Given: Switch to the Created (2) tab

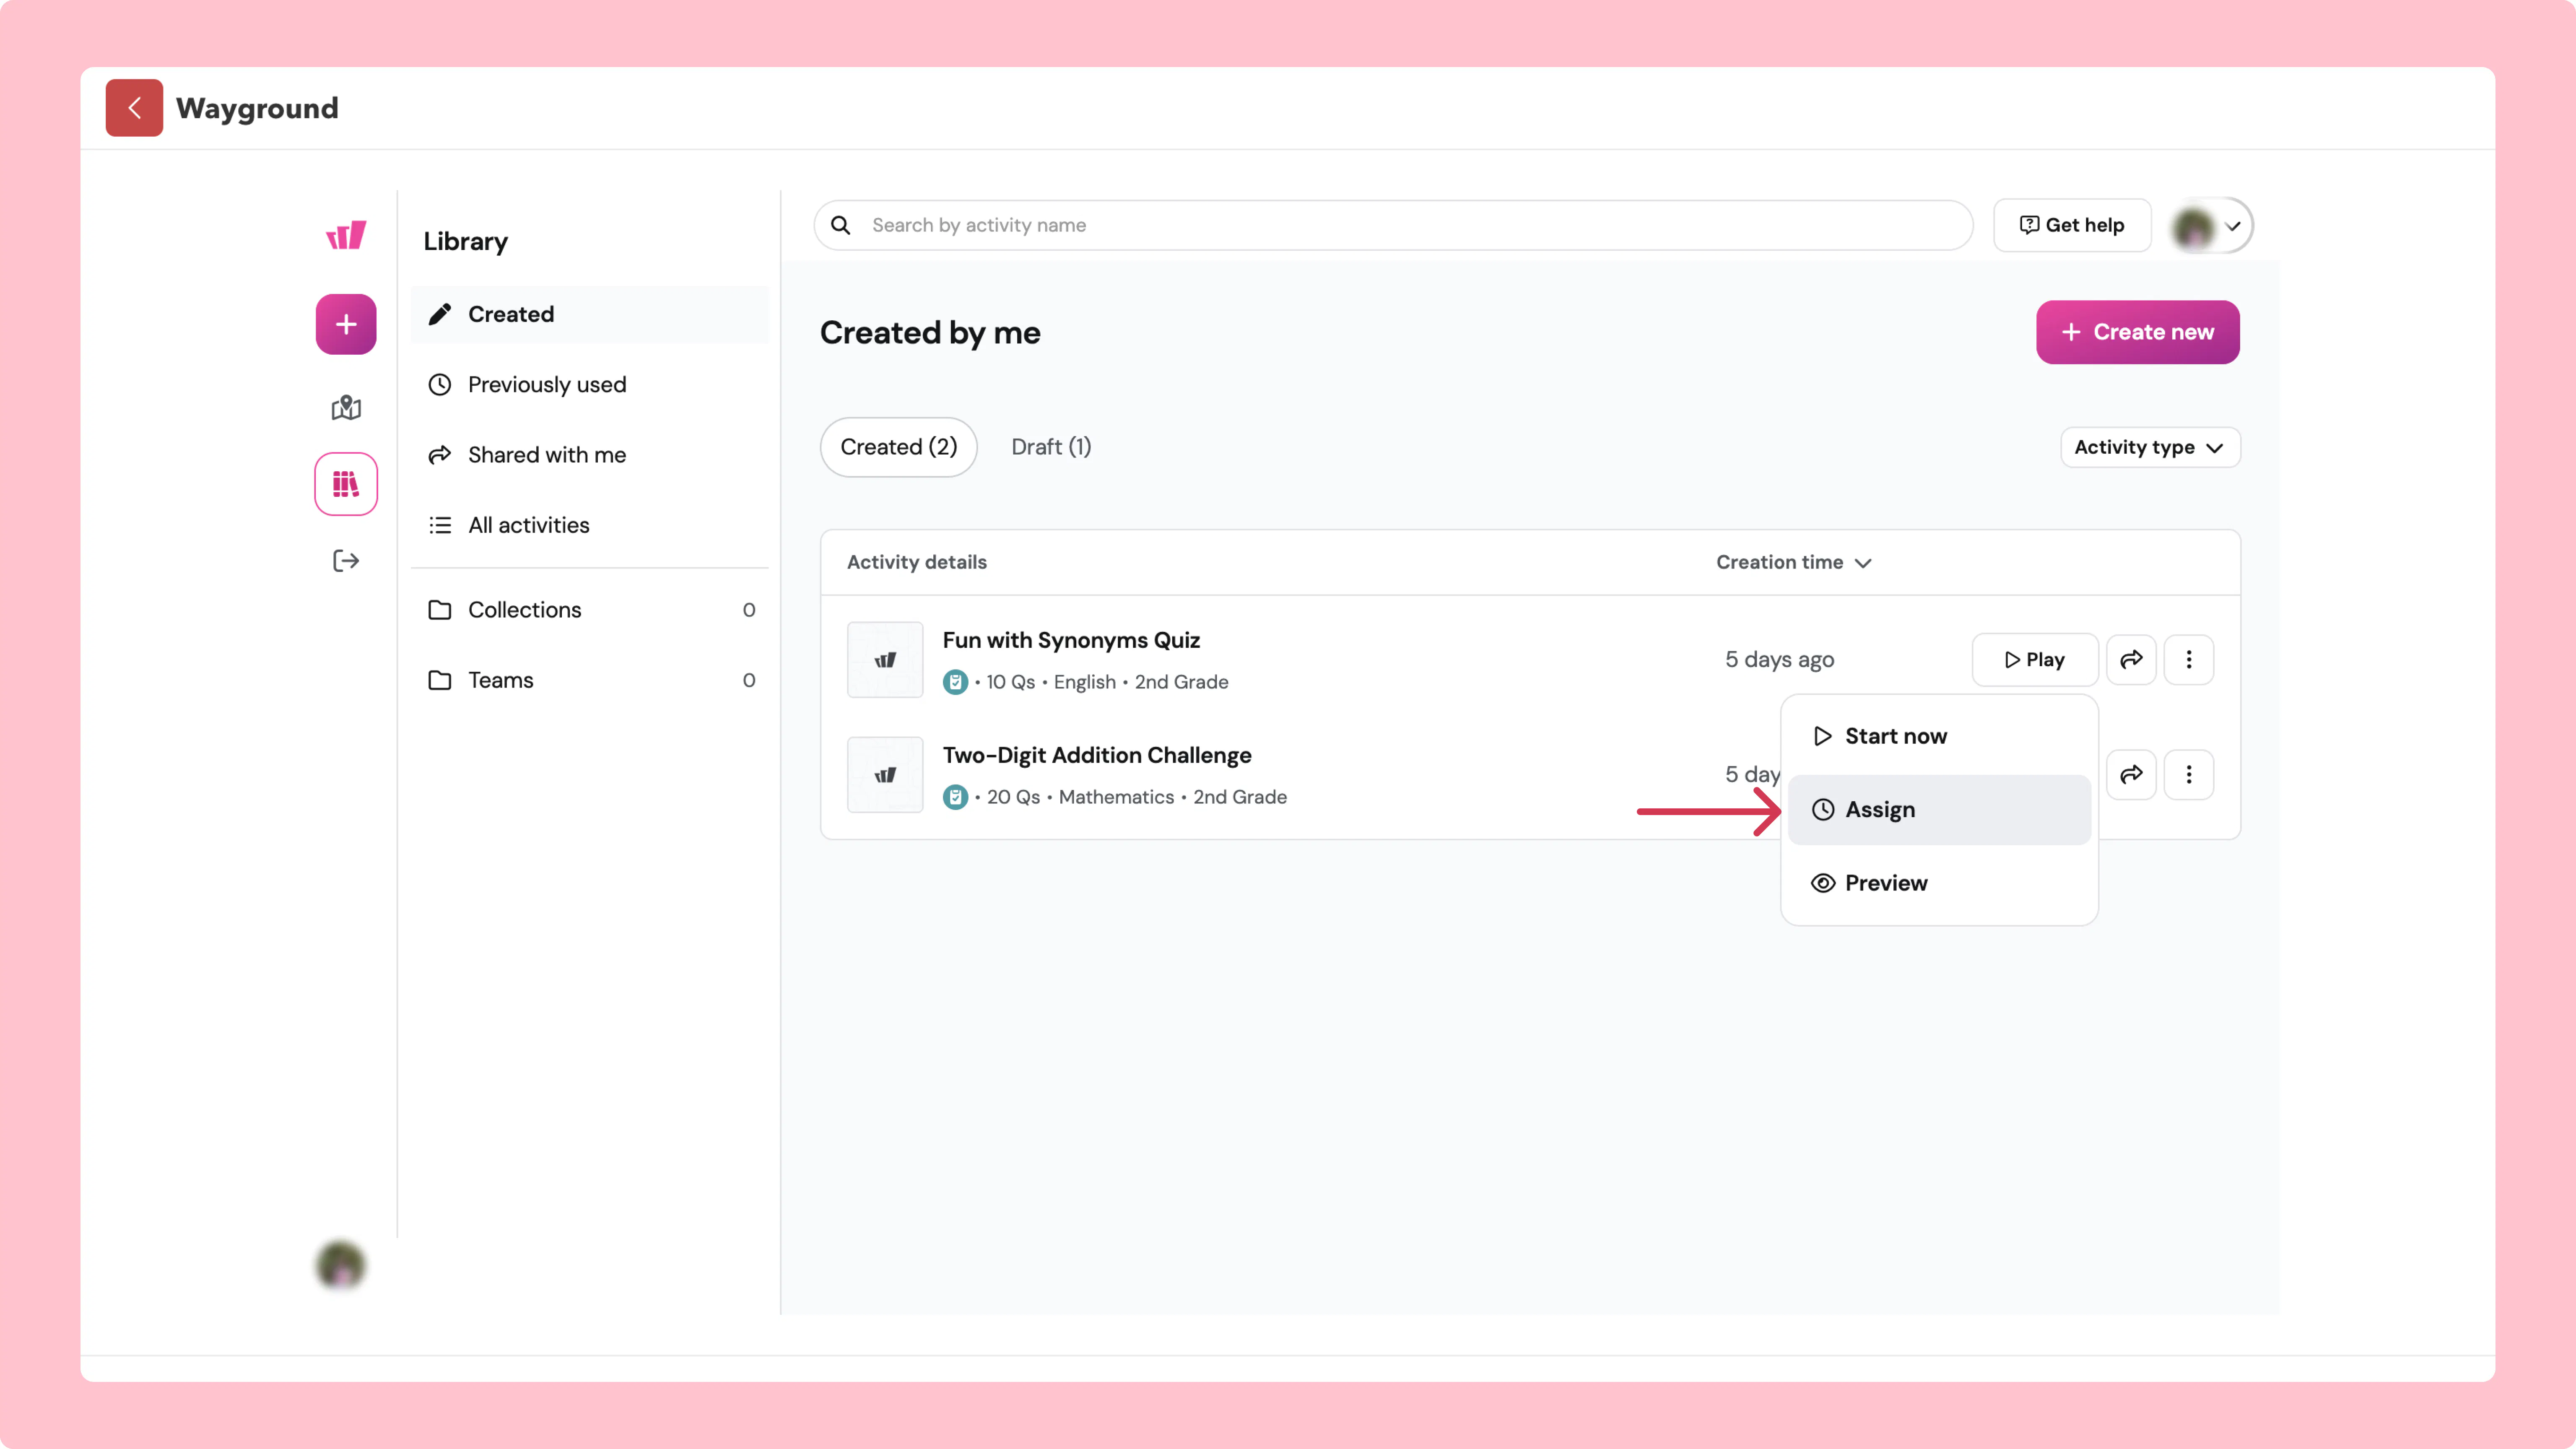Looking at the screenshot, I should [x=898, y=447].
